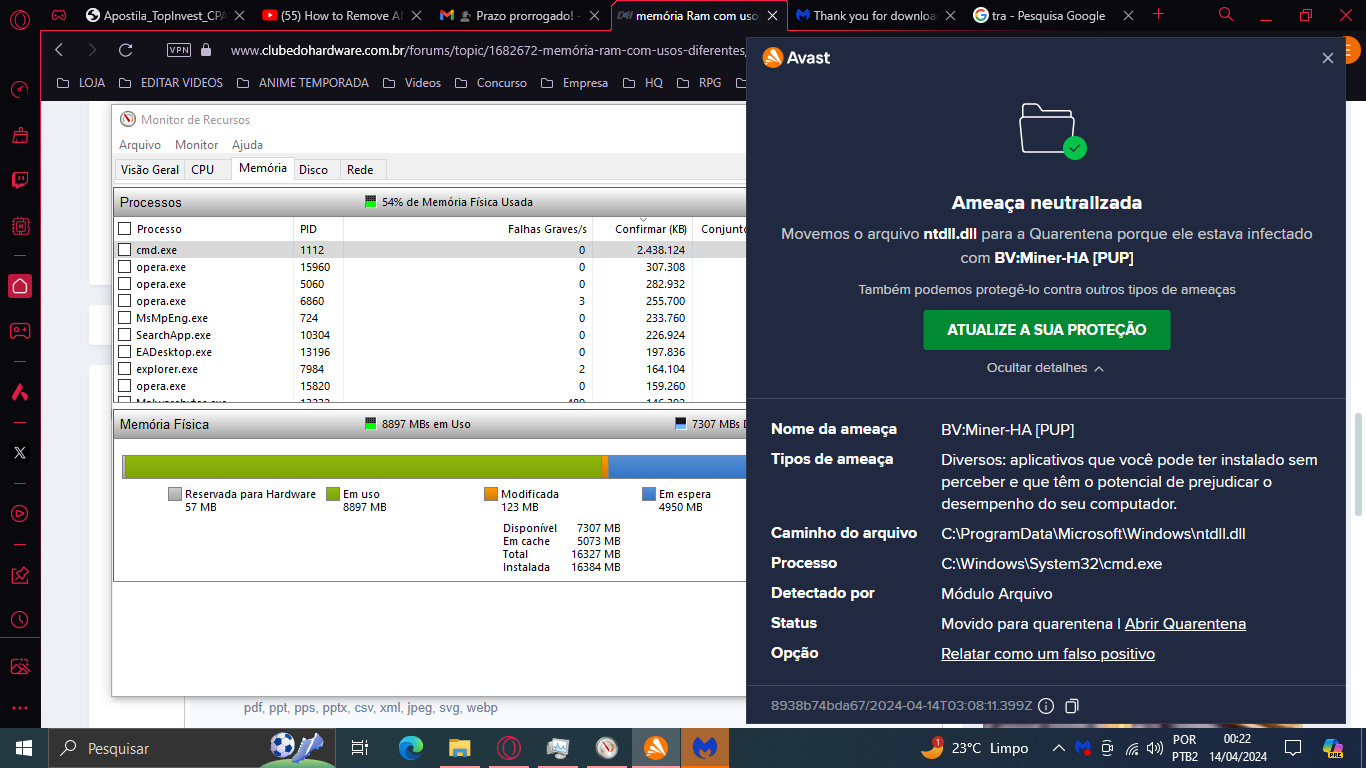Click ATUALIZE A SUA PROTEÇÃO button
Image resolution: width=1366 pixels, height=768 pixels.
coord(1047,330)
